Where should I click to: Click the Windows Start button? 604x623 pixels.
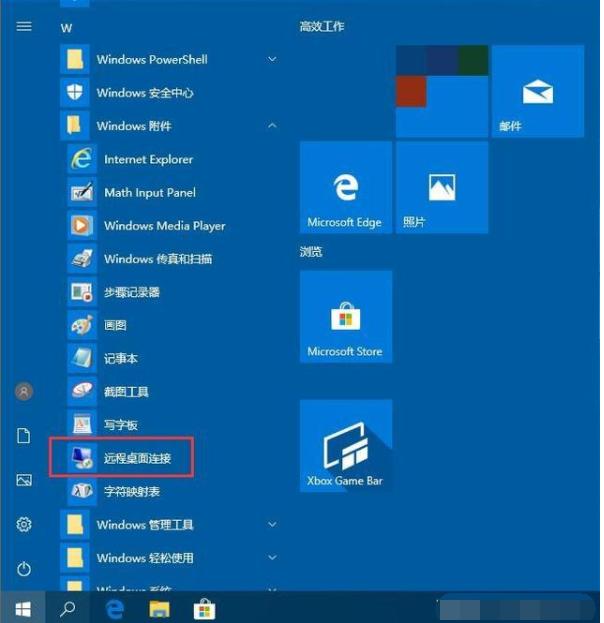coord(23,609)
